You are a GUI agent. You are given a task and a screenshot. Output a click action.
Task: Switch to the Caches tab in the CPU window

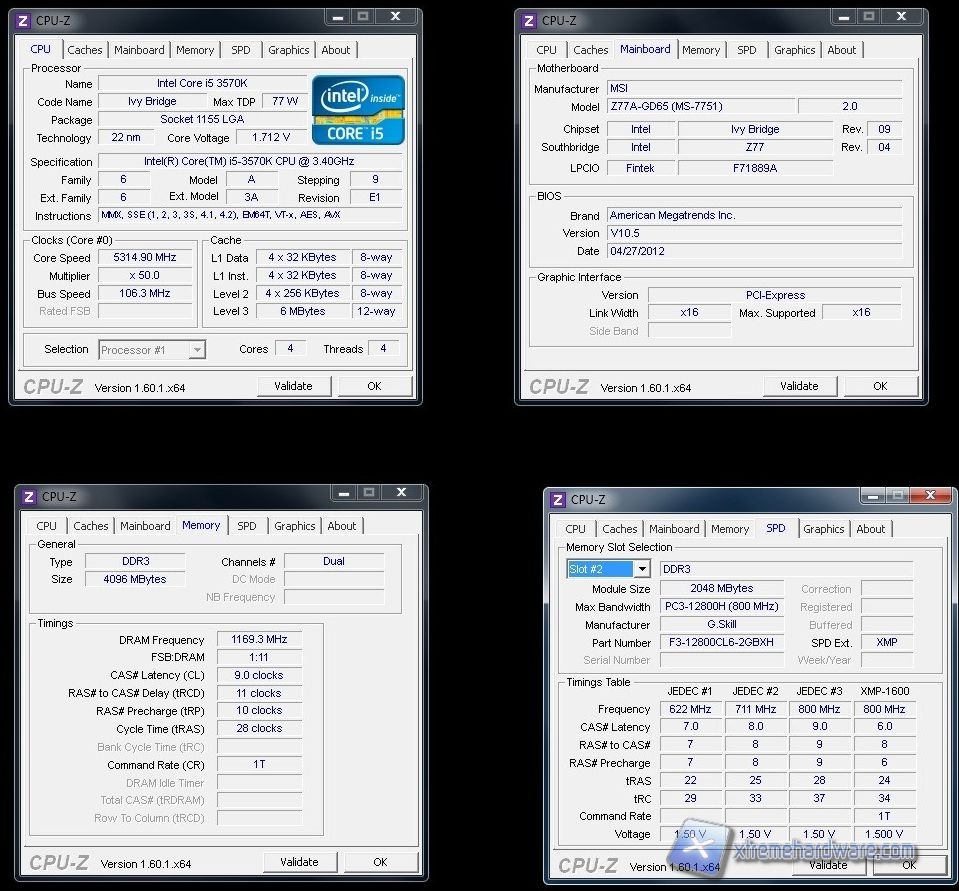point(85,50)
